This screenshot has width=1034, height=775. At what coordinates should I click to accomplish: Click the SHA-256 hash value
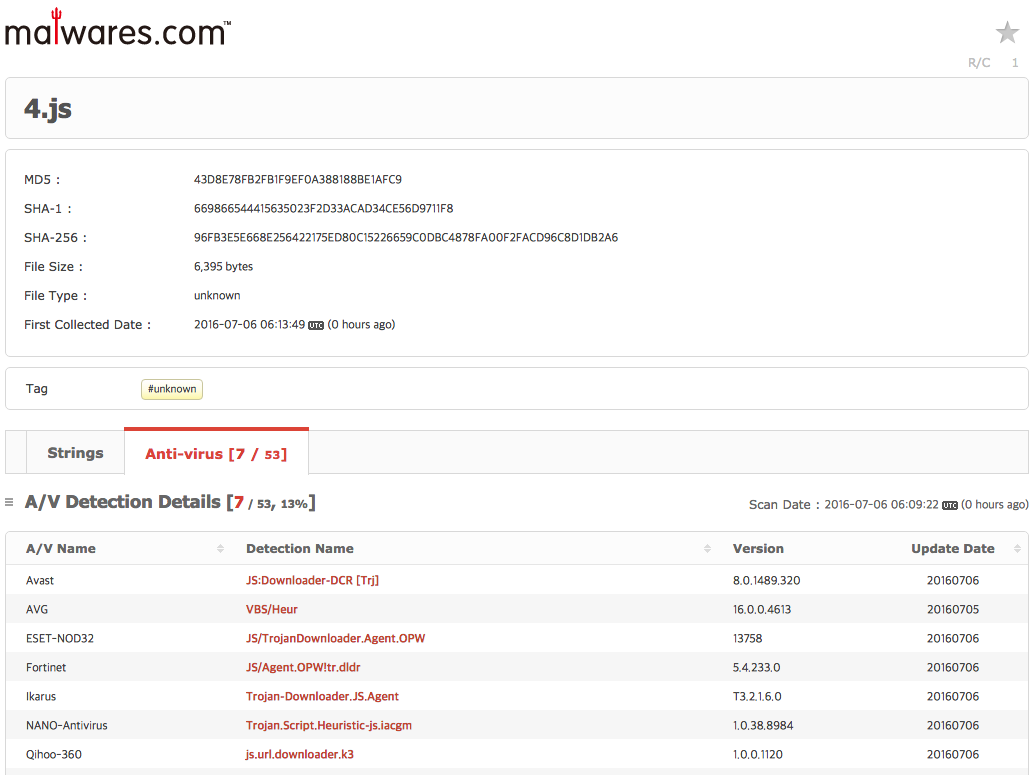[x=406, y=237]
